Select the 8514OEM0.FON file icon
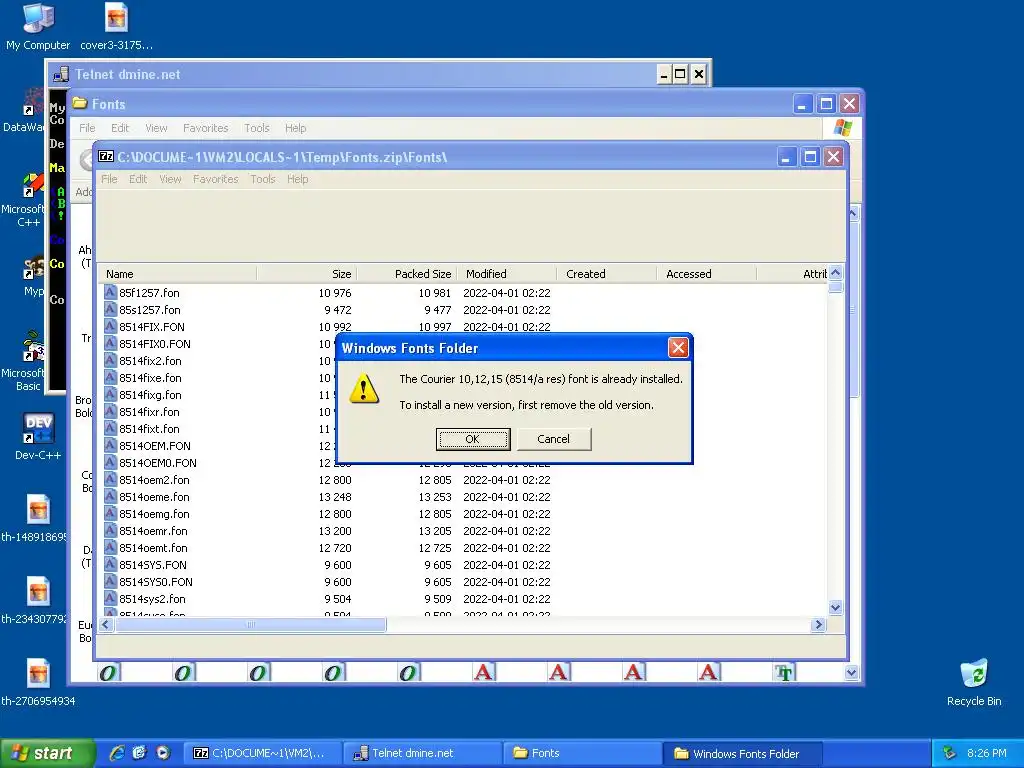Image resolution: width=1024 pixels, height=768 pixels. (110, 462)
